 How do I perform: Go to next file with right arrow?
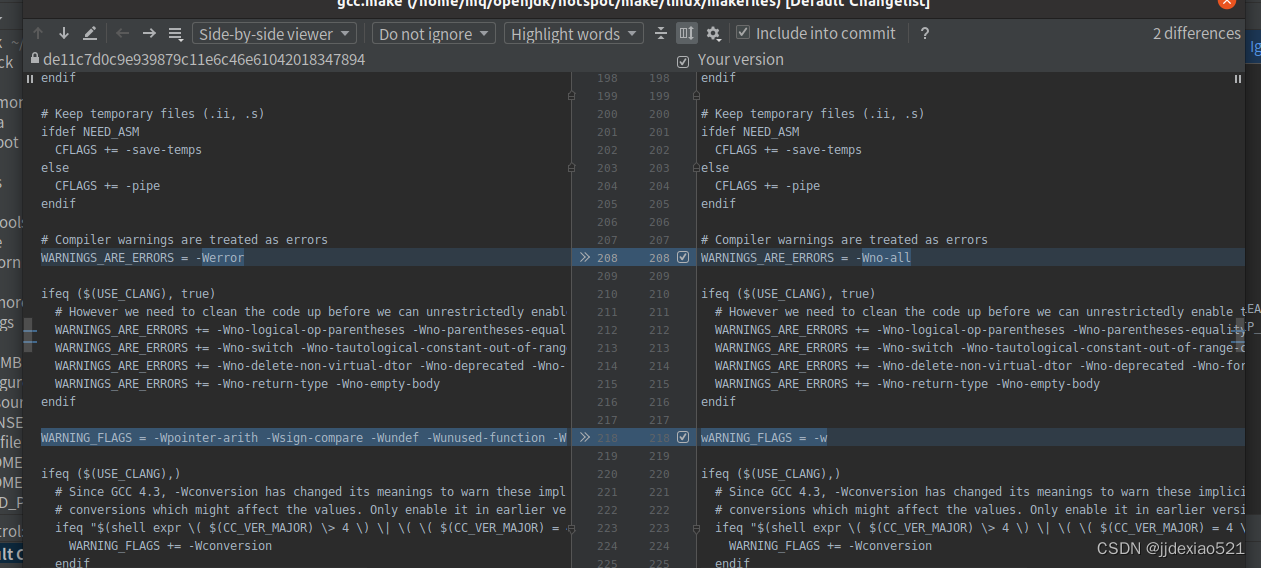149,33
